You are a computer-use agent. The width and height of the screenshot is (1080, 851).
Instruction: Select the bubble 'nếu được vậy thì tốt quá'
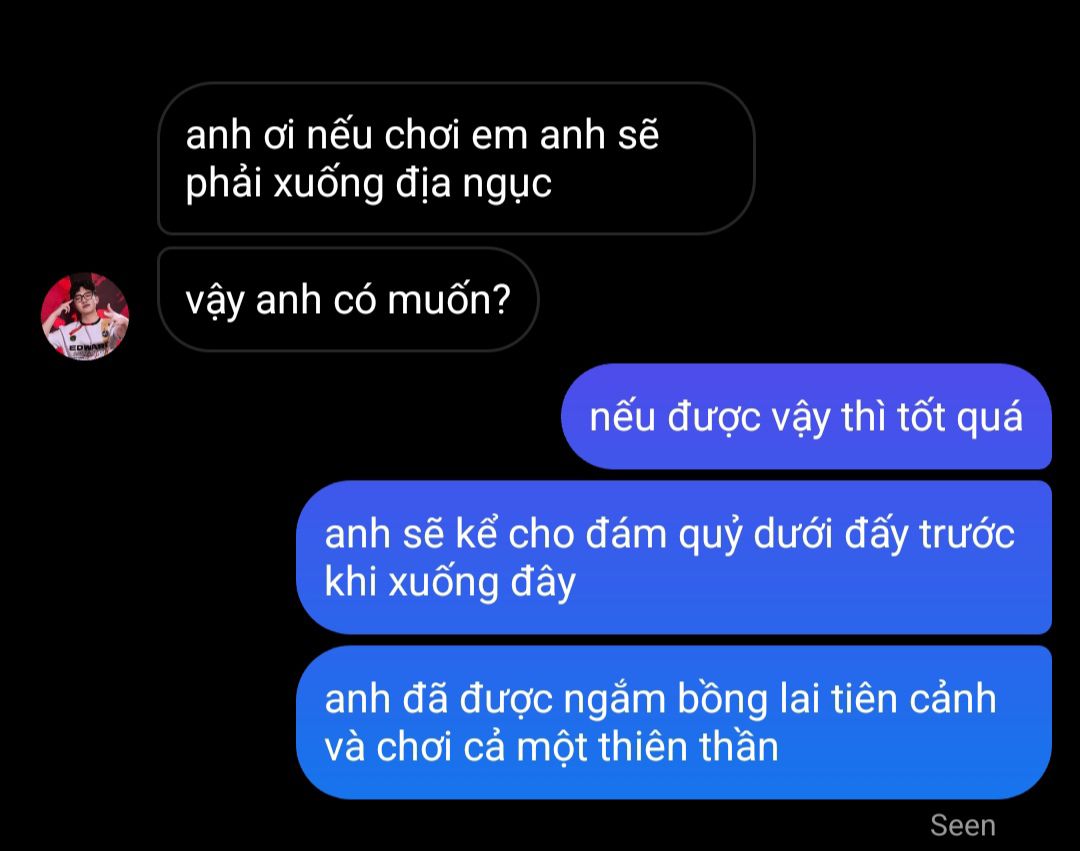[x=807, y=417]
